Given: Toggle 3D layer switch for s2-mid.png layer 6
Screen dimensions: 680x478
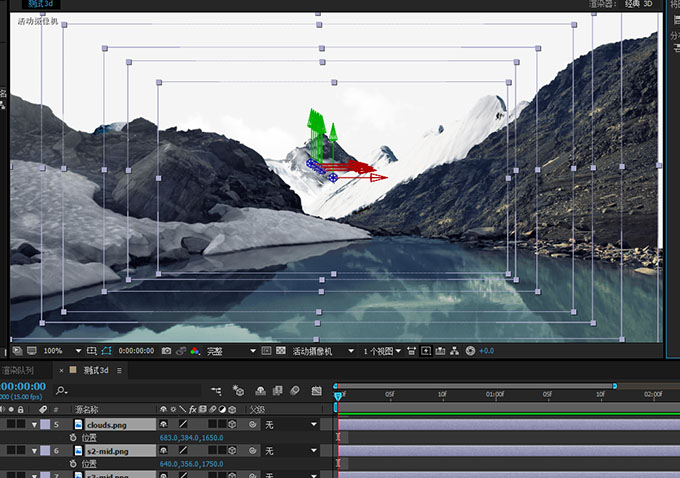Looking at the screenshot, I should (x=232, y=451).
